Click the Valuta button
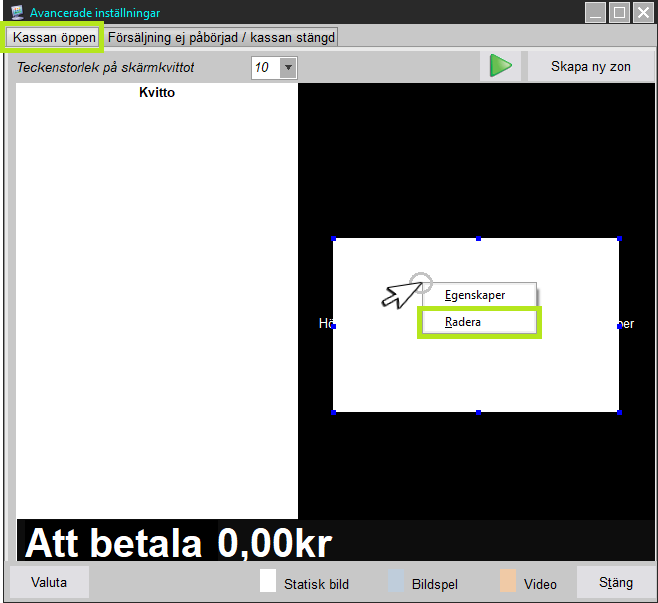 click(49, 582)
